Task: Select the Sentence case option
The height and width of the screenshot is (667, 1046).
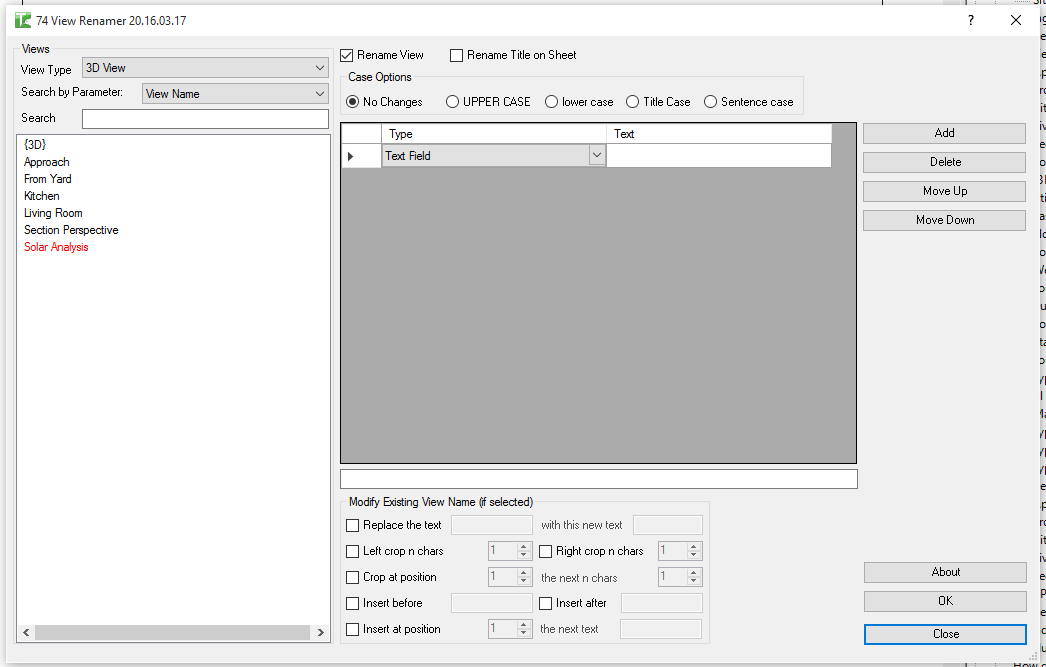Action: (712, 101)
